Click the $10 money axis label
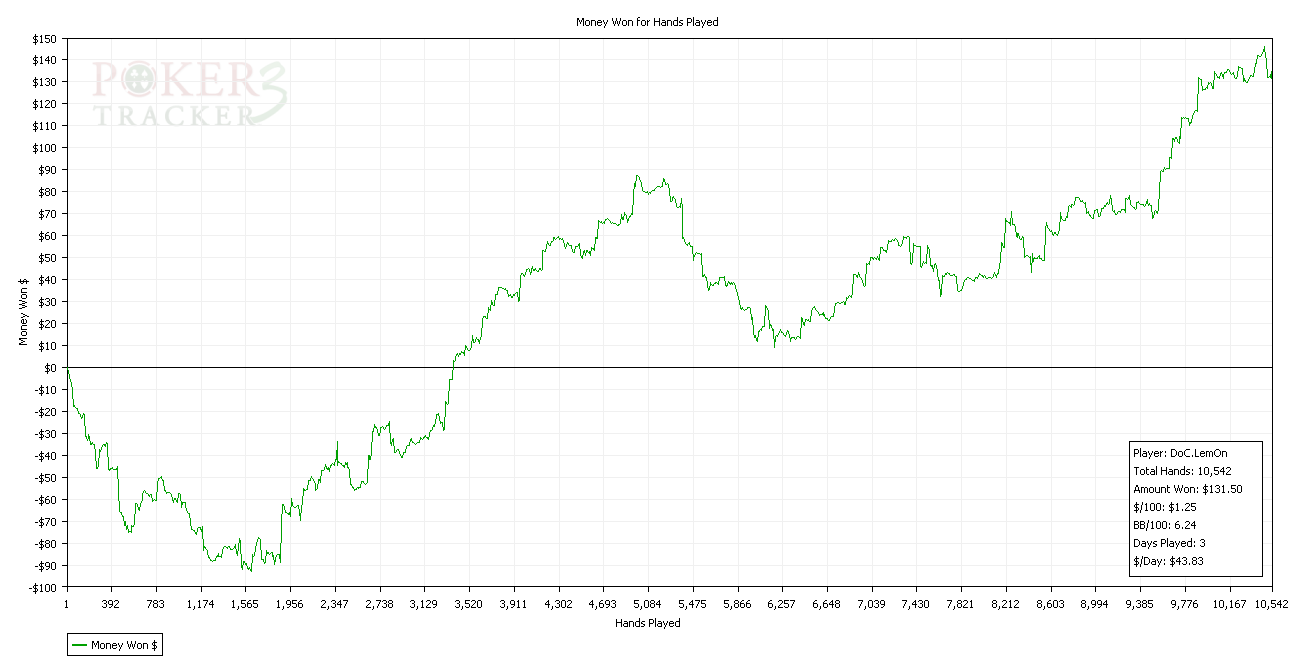Viewport: 1296px width, 672px height. click(x=49, y=347)
